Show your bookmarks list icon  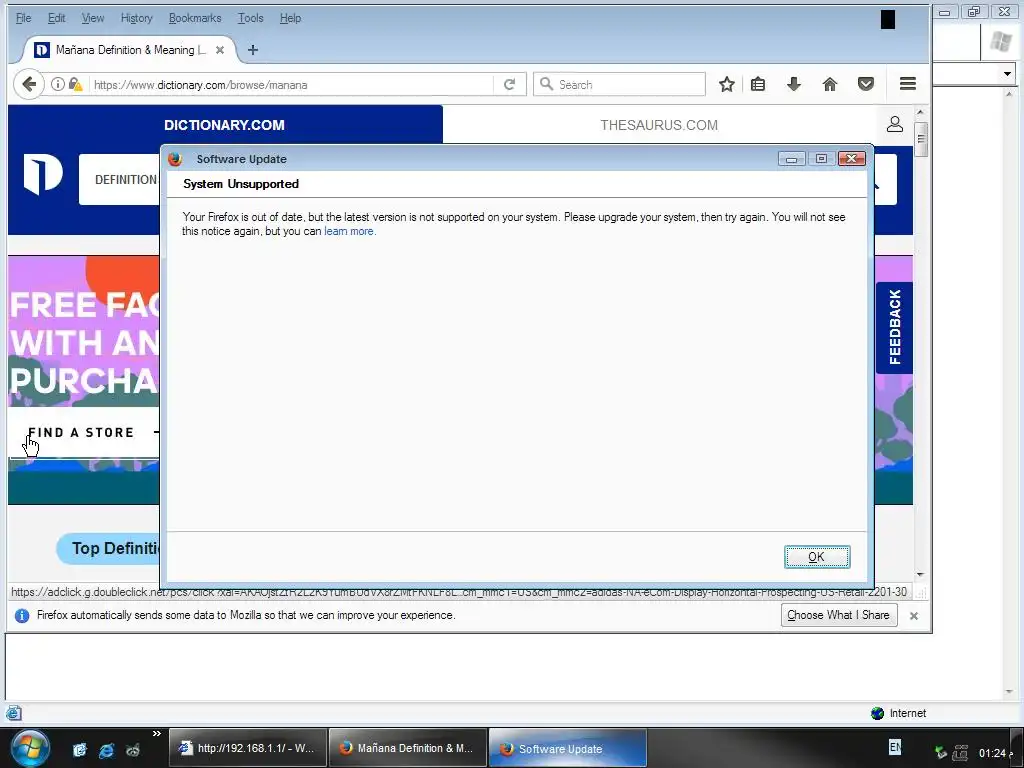[758, 84]
